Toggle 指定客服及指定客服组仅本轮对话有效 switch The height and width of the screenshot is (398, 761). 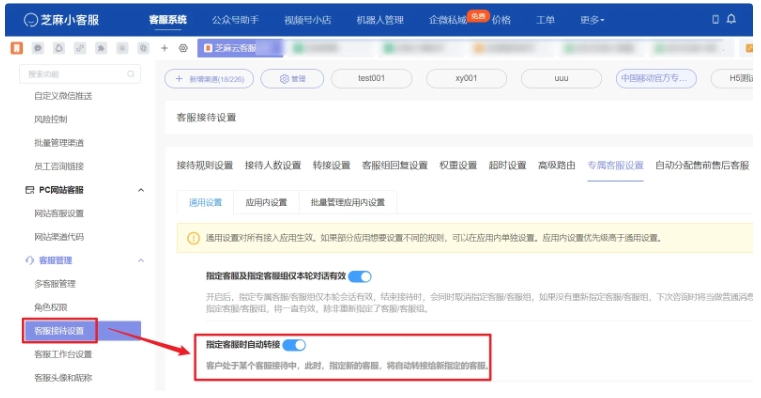coord(360,277)
